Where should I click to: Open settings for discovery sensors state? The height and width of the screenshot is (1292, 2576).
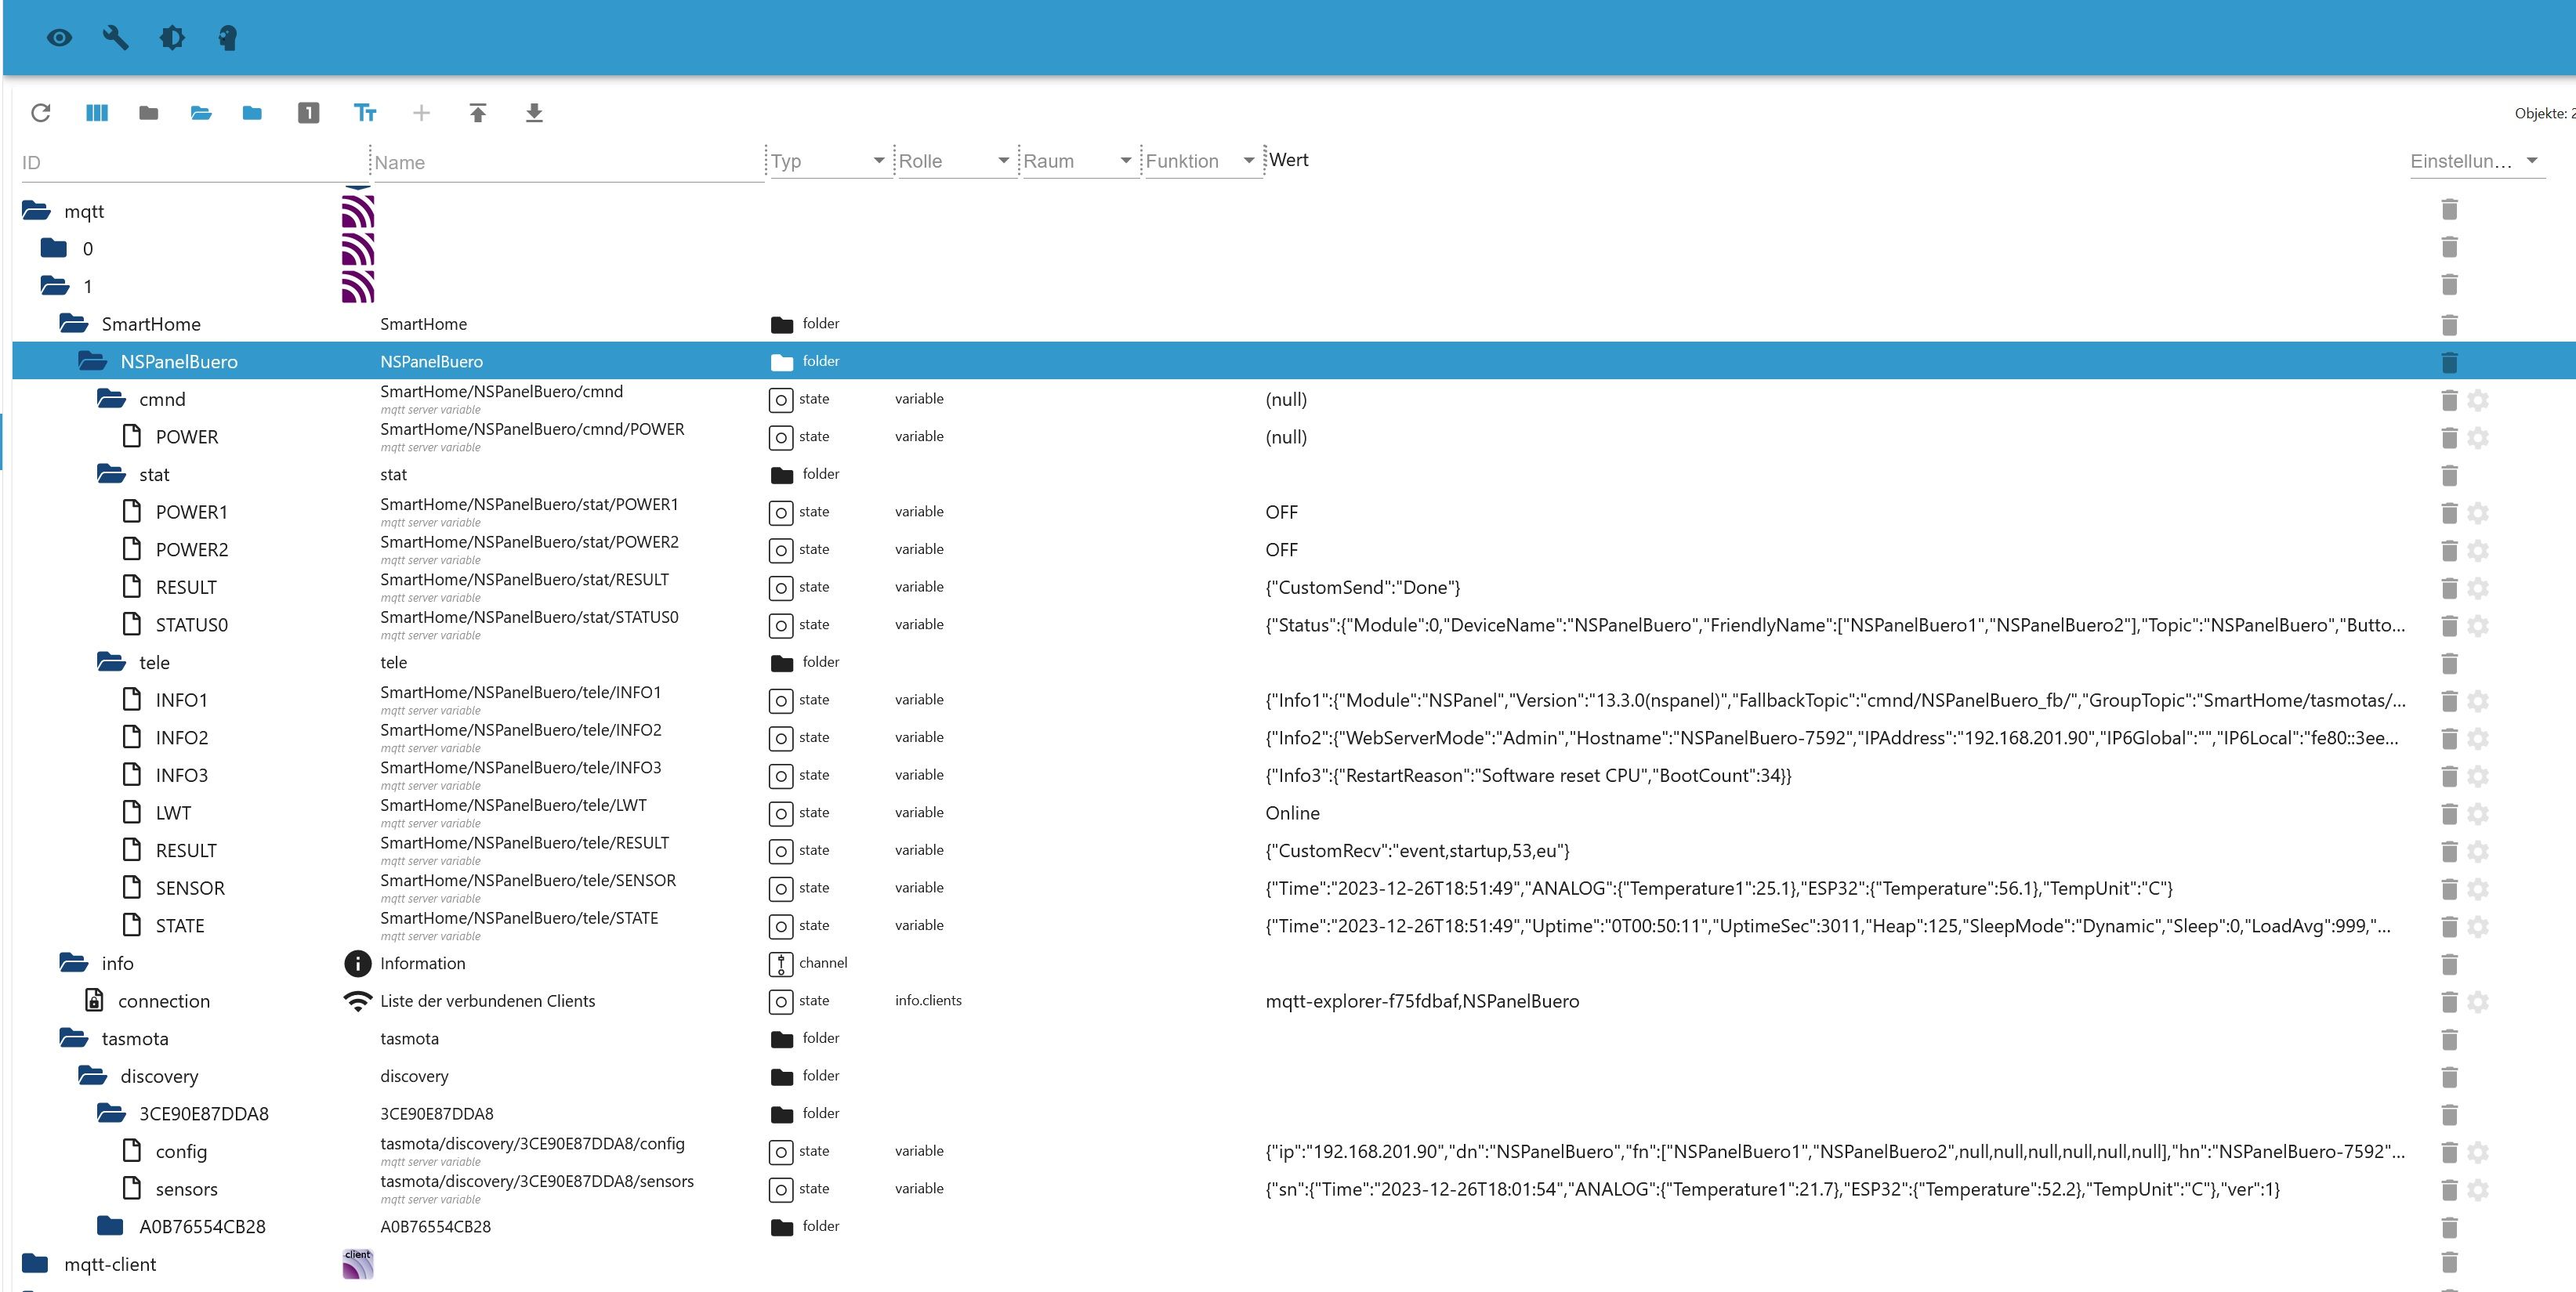2477,1189
